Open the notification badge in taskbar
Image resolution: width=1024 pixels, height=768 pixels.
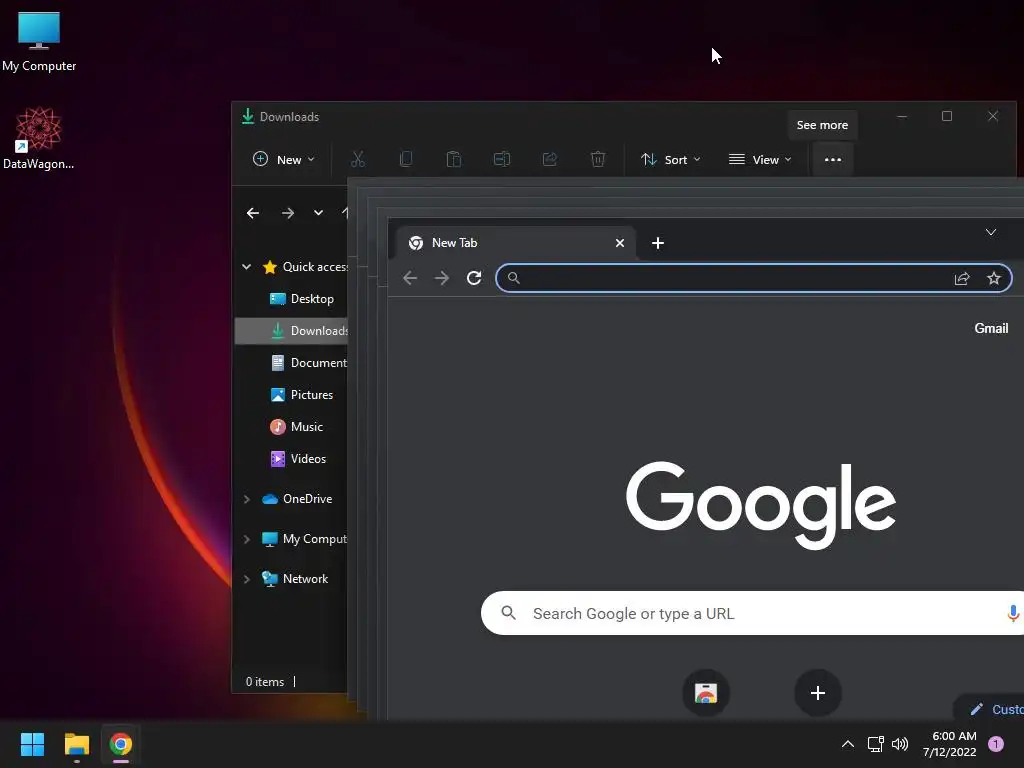[x=996, y=744]
